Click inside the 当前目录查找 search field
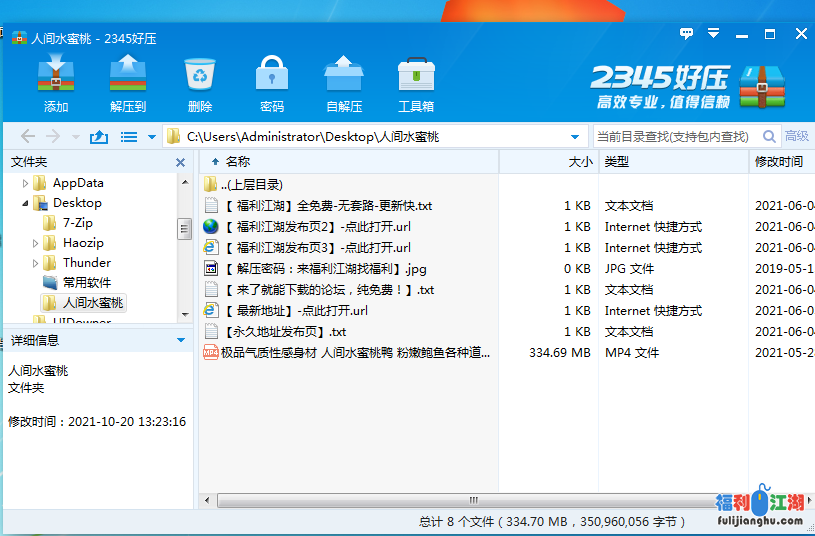Image resolution: width=815 pixels, height=536 pixels. [675, 137]
